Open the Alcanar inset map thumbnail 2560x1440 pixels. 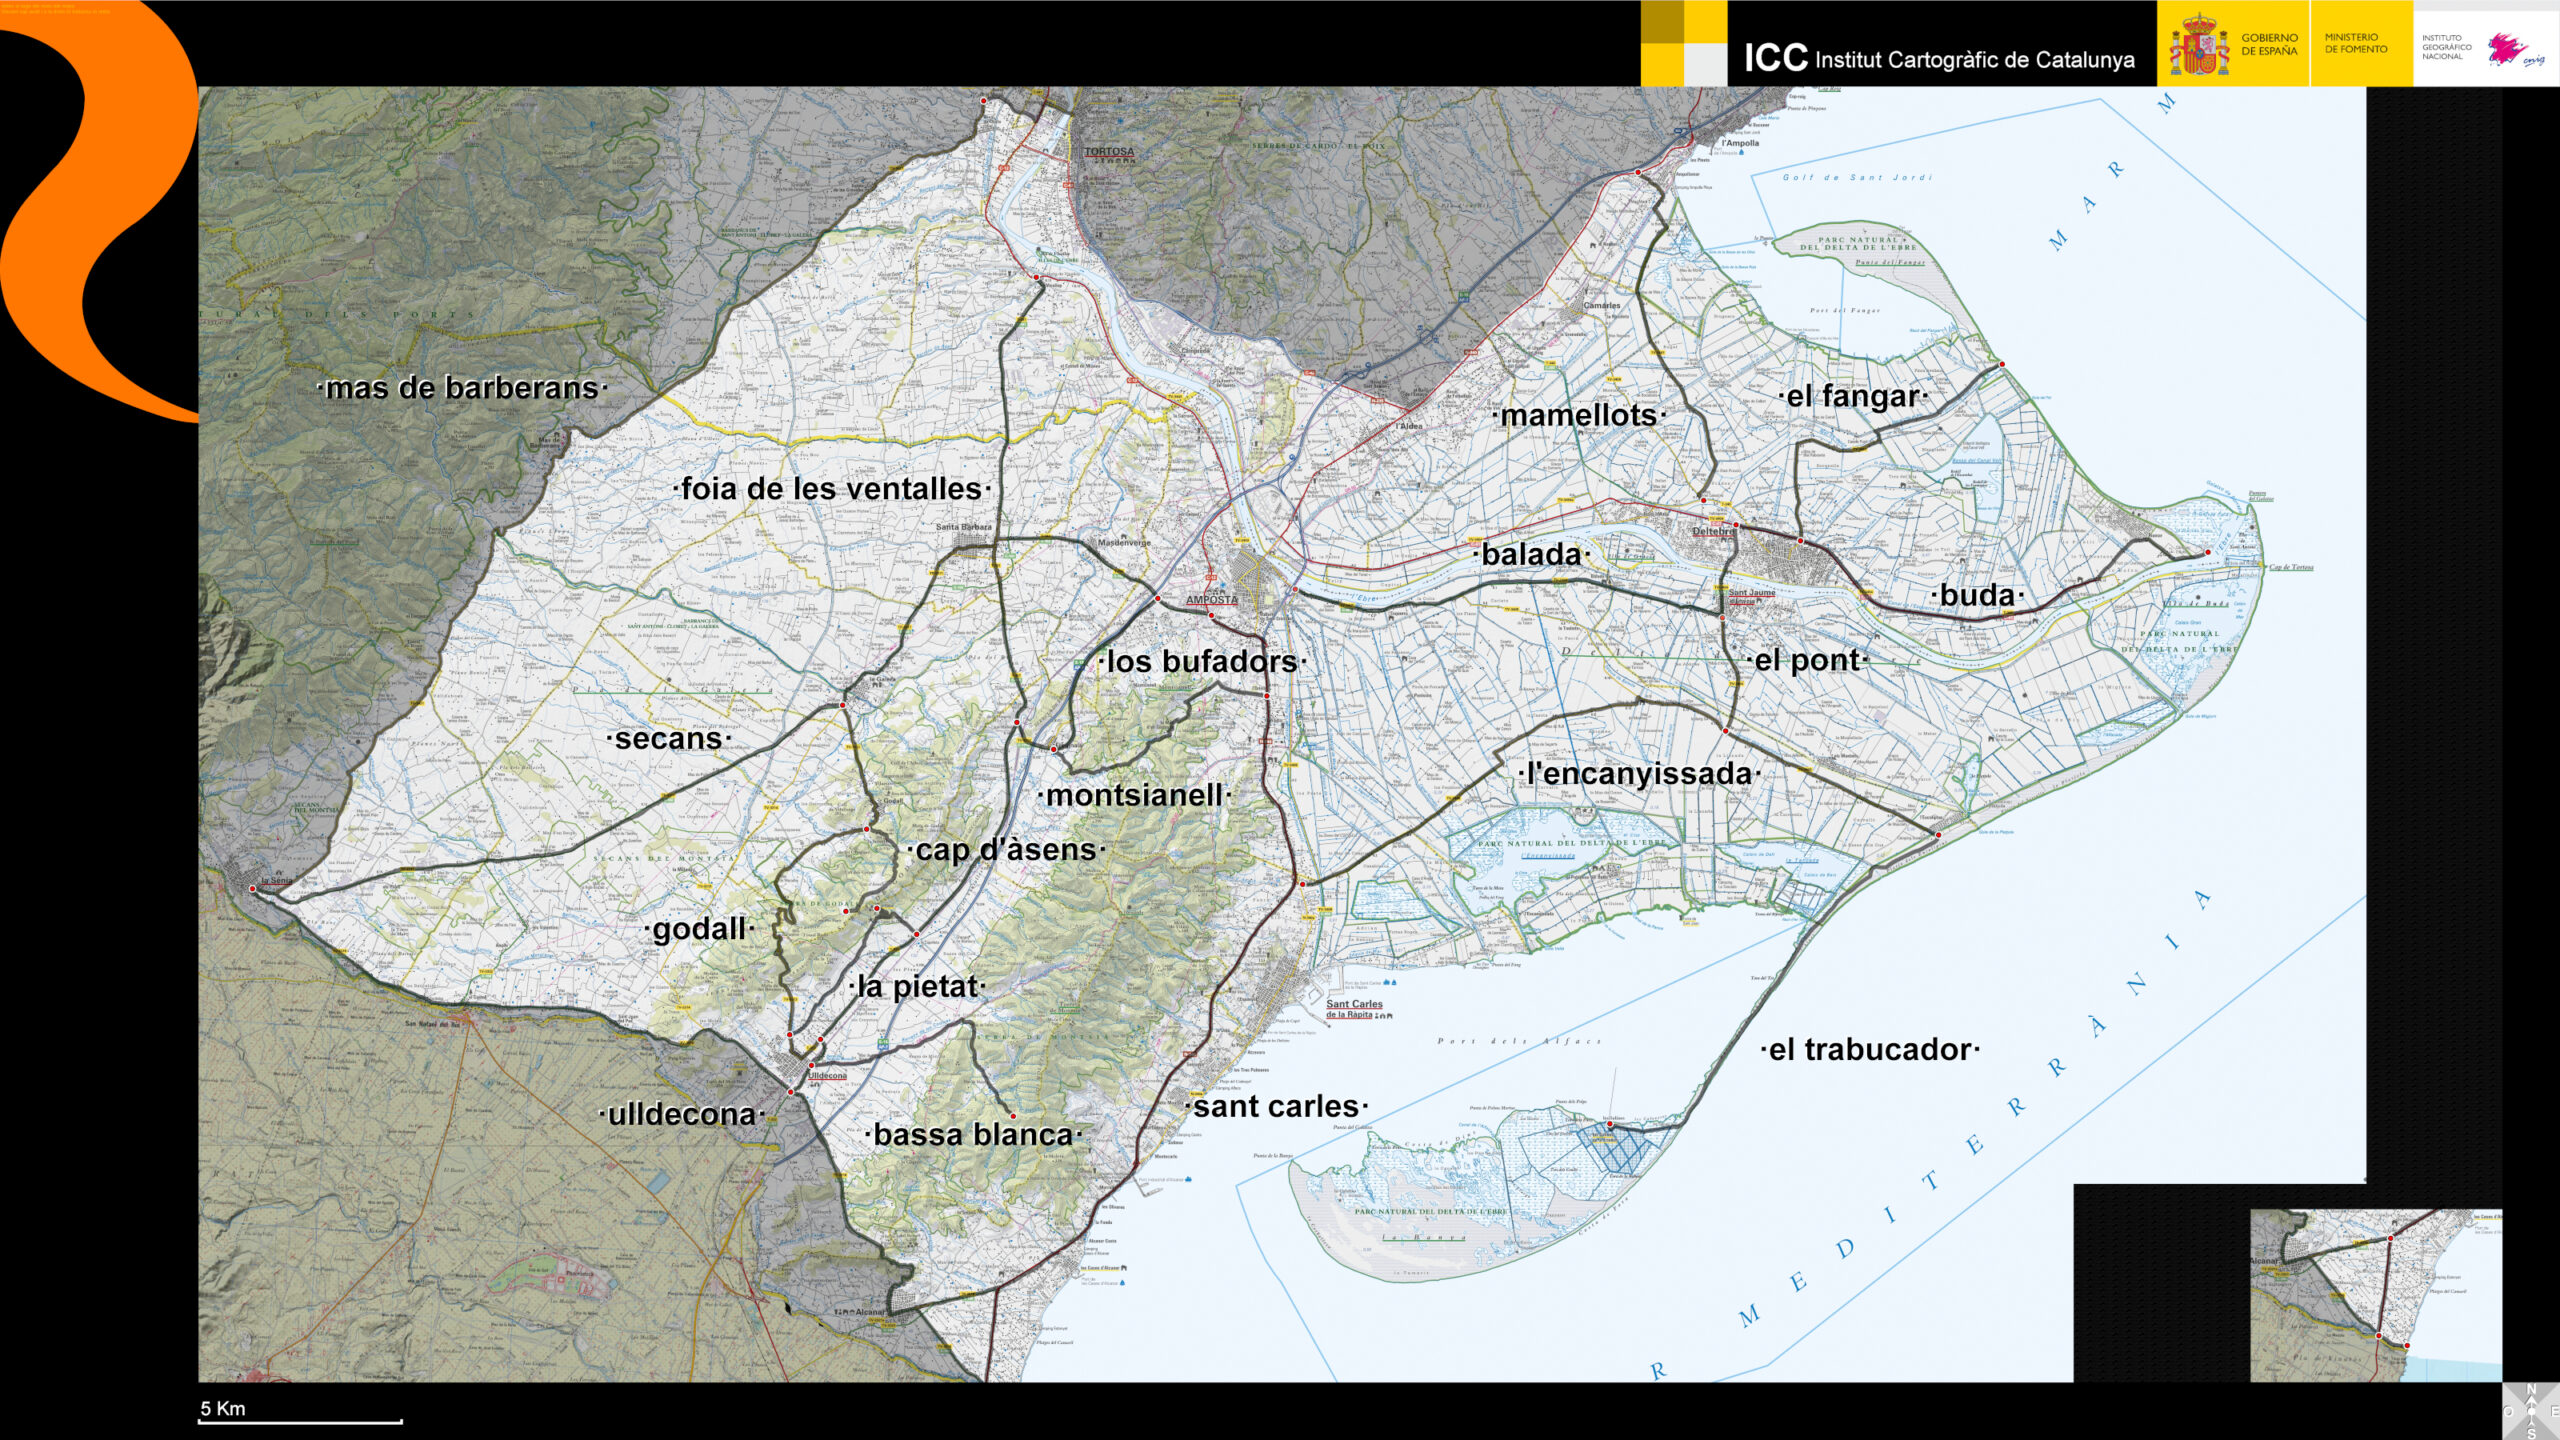2375,1295
